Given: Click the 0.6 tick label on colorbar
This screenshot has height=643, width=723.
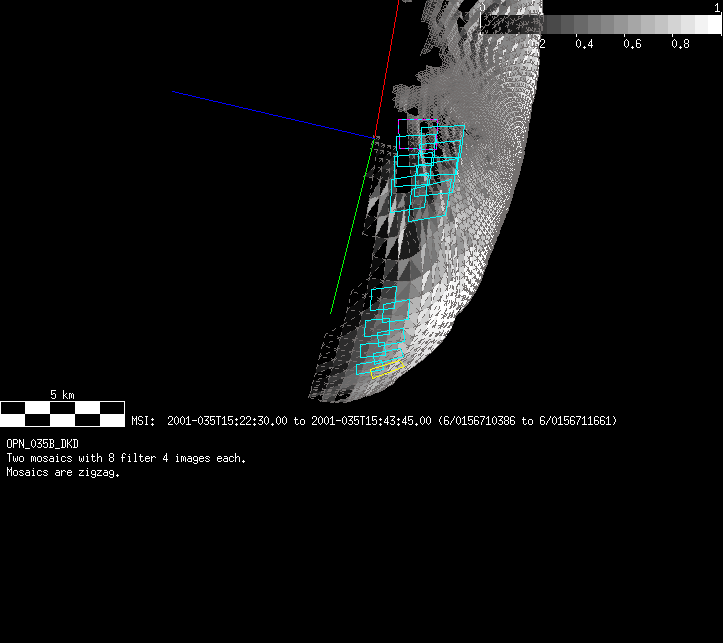Looking at the screenshot, I should (x=632, y=44).
